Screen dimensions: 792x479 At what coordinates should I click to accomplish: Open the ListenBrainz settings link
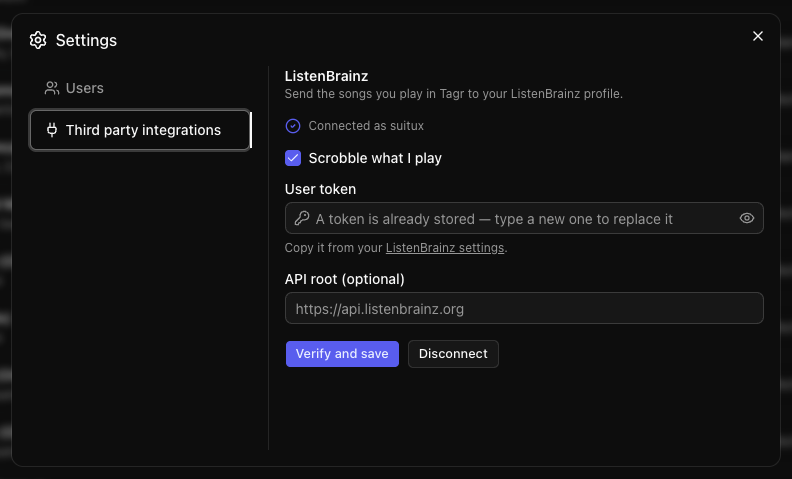tap(445, 248)
